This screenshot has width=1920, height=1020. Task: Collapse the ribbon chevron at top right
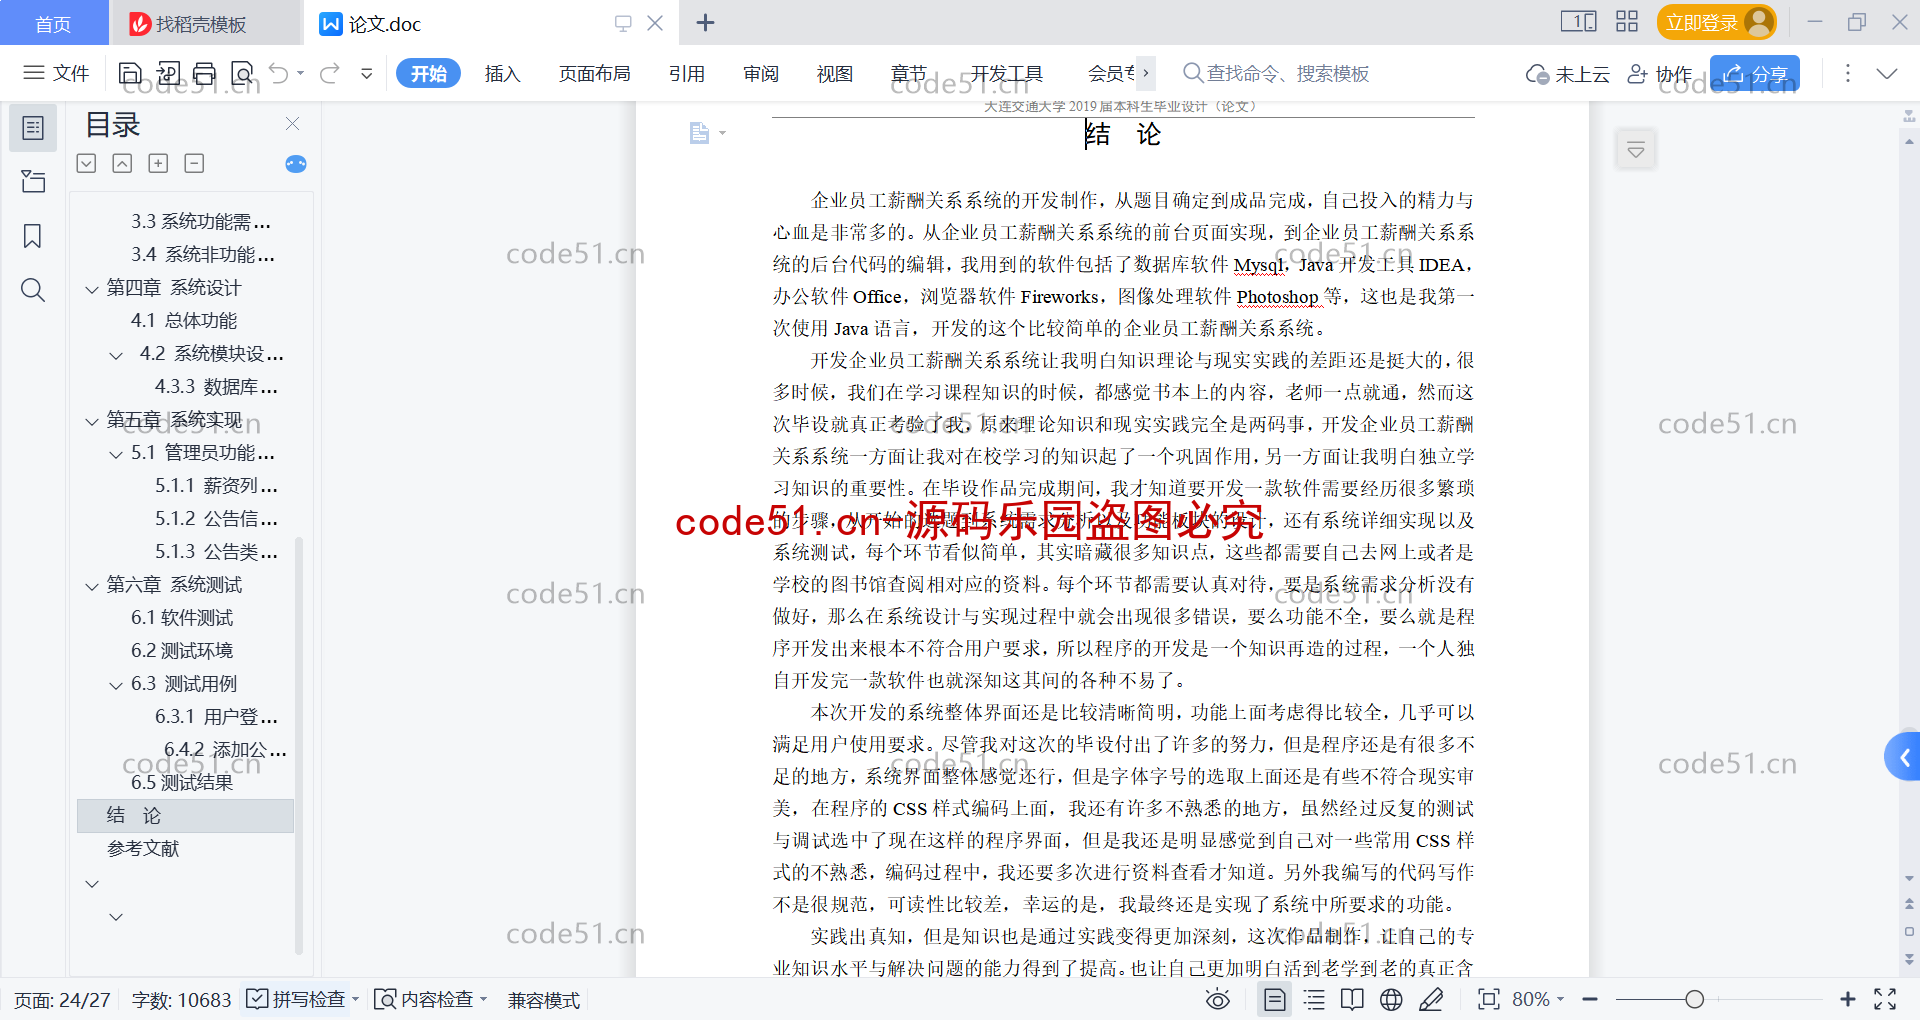[1887, 73]
